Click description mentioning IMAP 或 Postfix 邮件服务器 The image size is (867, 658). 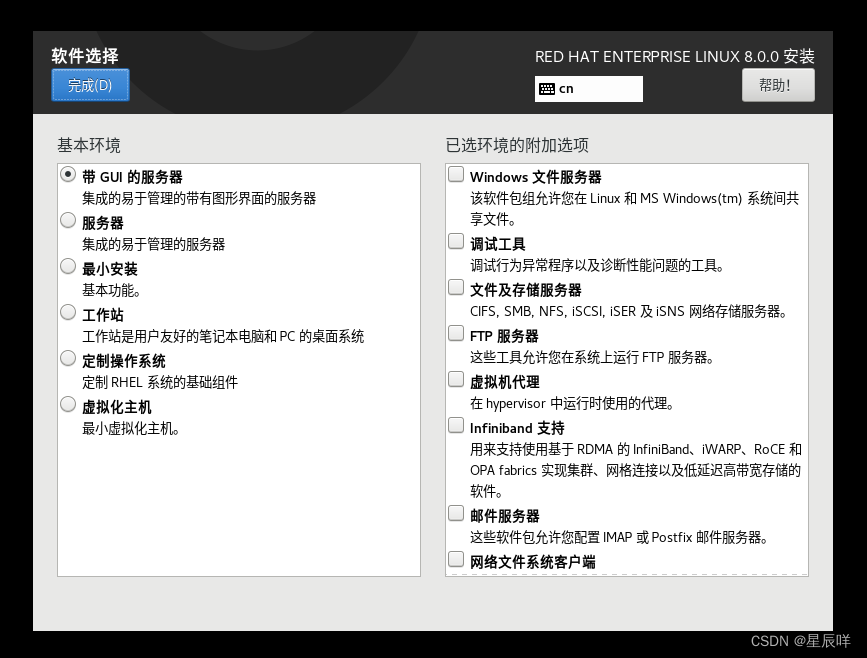pos(619,537)
